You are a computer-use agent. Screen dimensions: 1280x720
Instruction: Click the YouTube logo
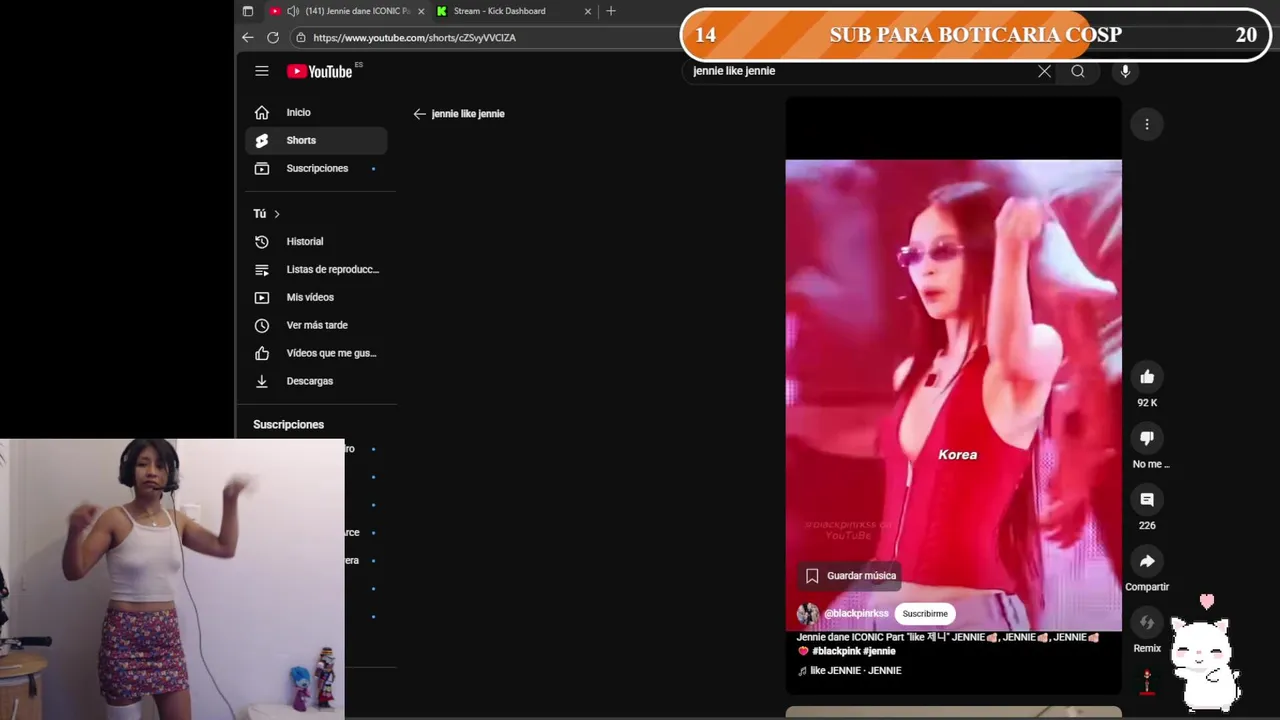pyautogui.click(x=320, y=71)
